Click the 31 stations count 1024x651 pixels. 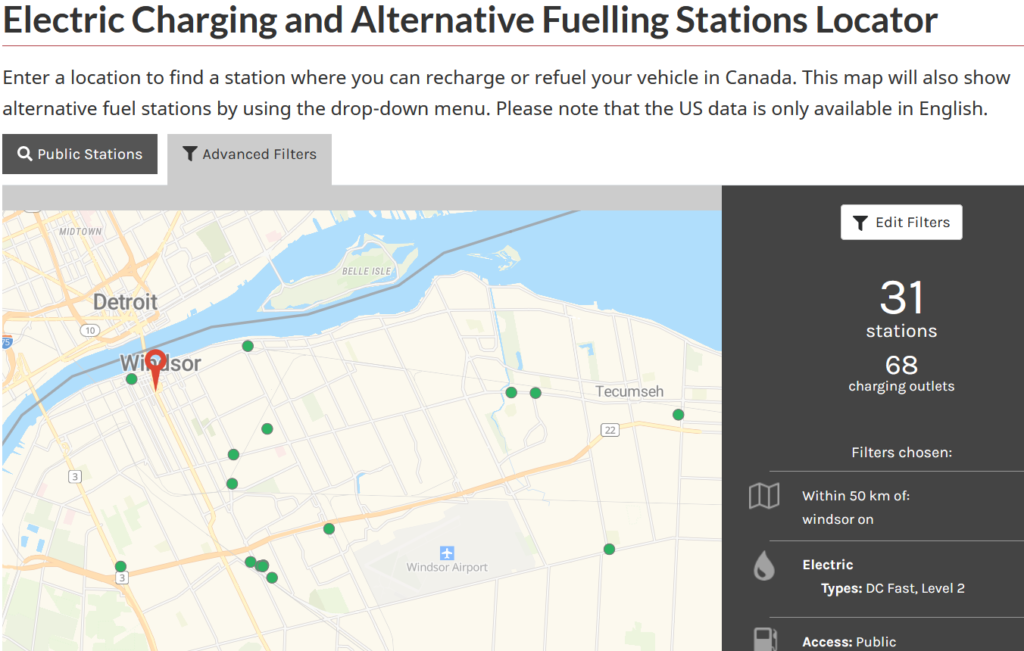click(x=901, y=308)
